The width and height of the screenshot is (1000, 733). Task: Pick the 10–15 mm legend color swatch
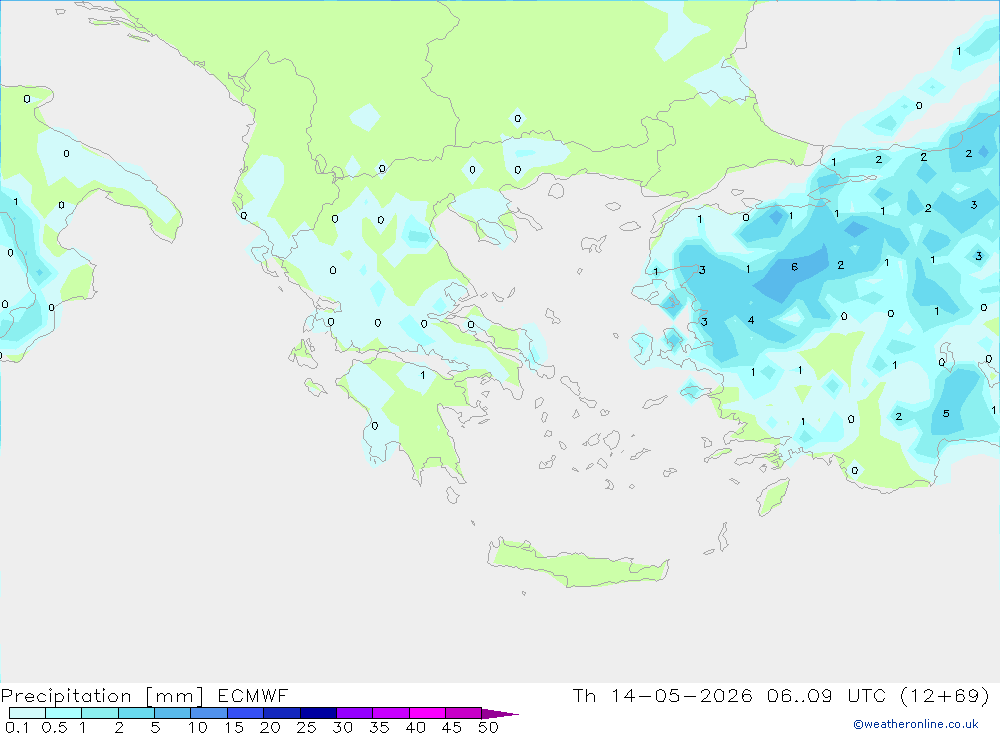tap(209, 713)
